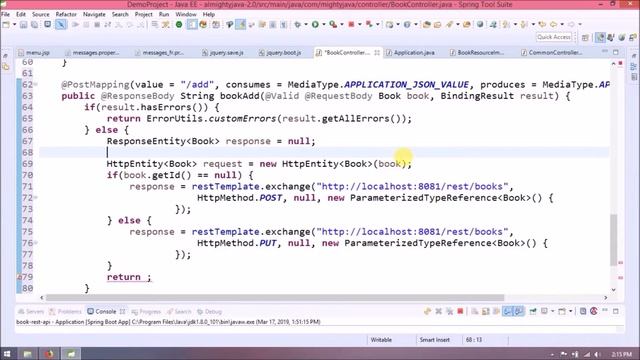Toggle Show Console on standard output change
This screenshot has height=360, width=640.
click(x=507, y=311)
